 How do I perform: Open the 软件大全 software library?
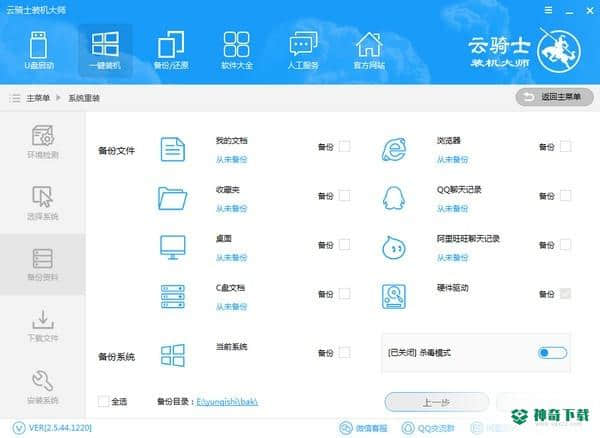tap(237, 51)
